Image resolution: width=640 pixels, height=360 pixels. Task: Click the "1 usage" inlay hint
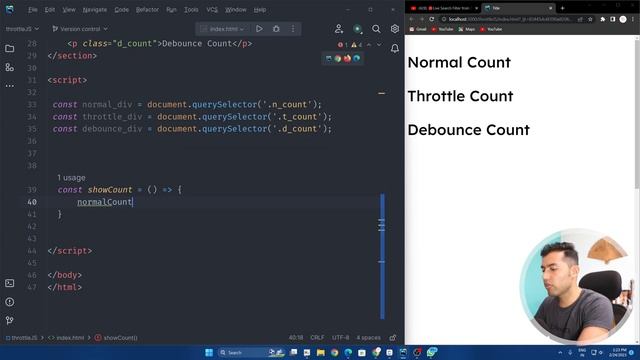click(71, 178)
